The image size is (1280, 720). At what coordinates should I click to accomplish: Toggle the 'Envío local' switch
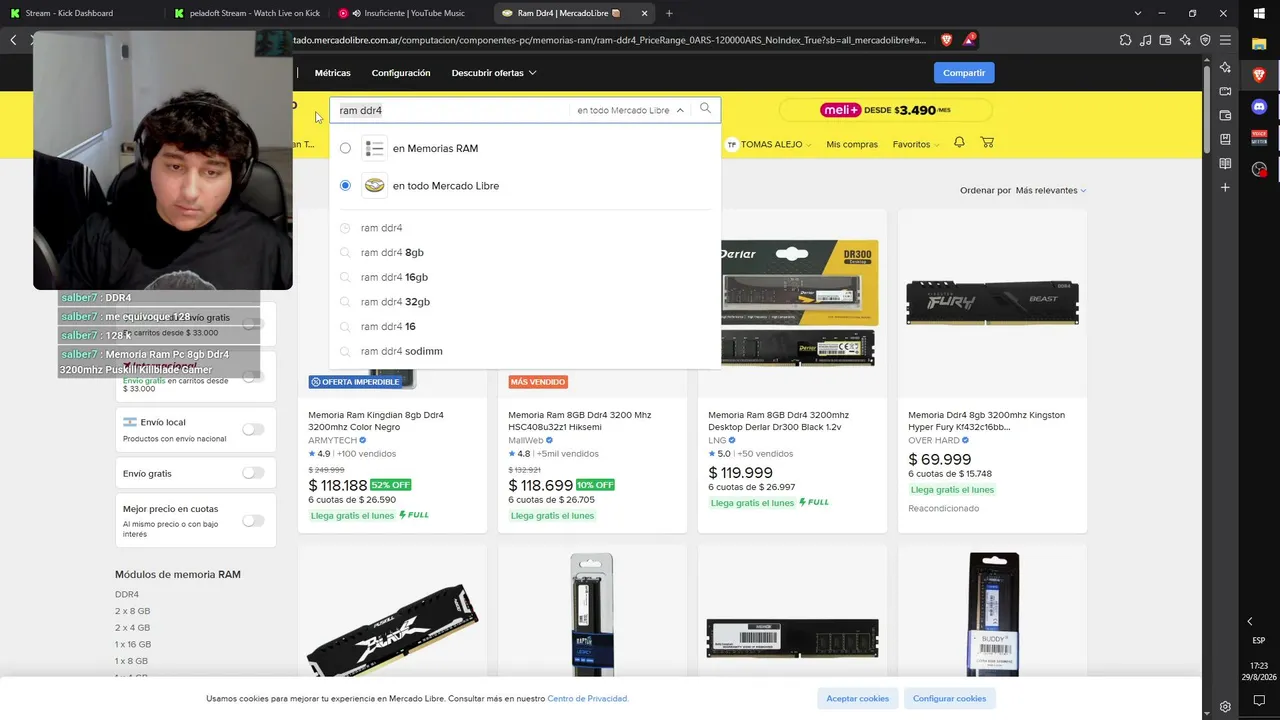tap(253, 429)
